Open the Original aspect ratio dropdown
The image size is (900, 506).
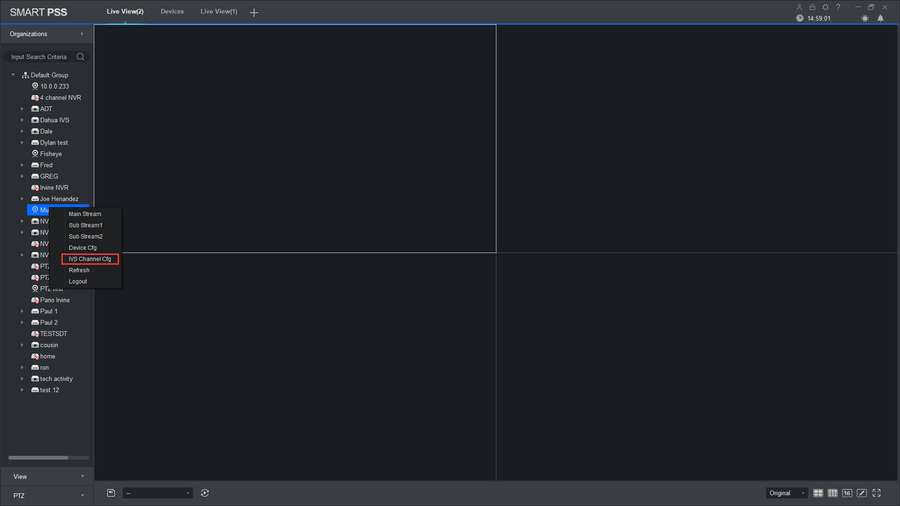(x=786, y=493)
